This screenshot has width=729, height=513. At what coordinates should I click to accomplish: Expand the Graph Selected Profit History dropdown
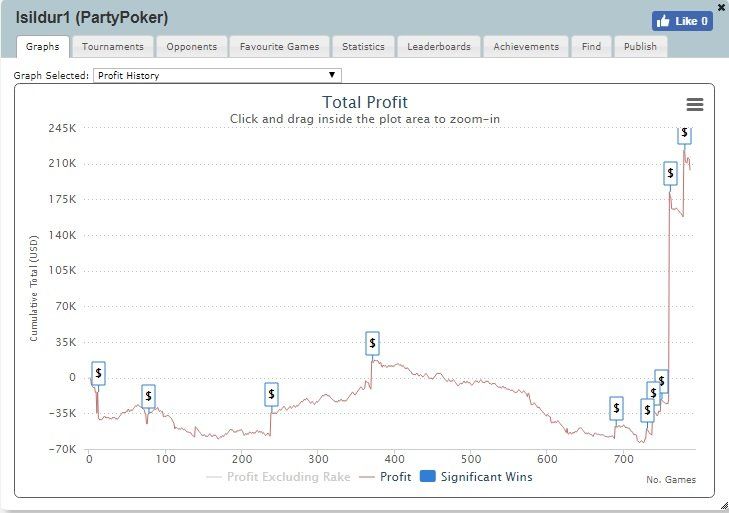point(217,75)
